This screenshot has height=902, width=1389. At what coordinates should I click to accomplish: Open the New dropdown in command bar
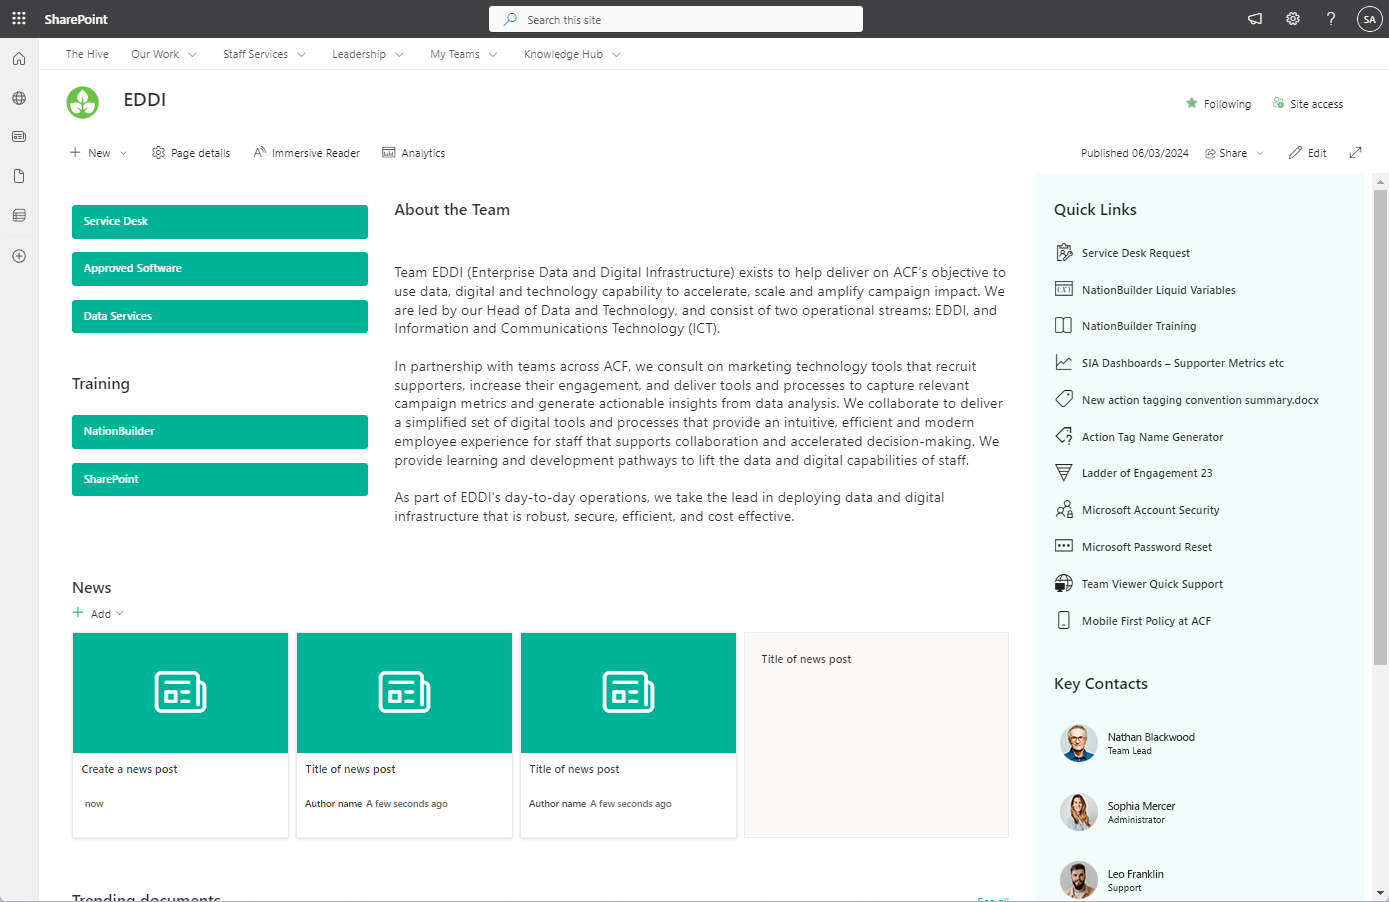click(98, 153)
